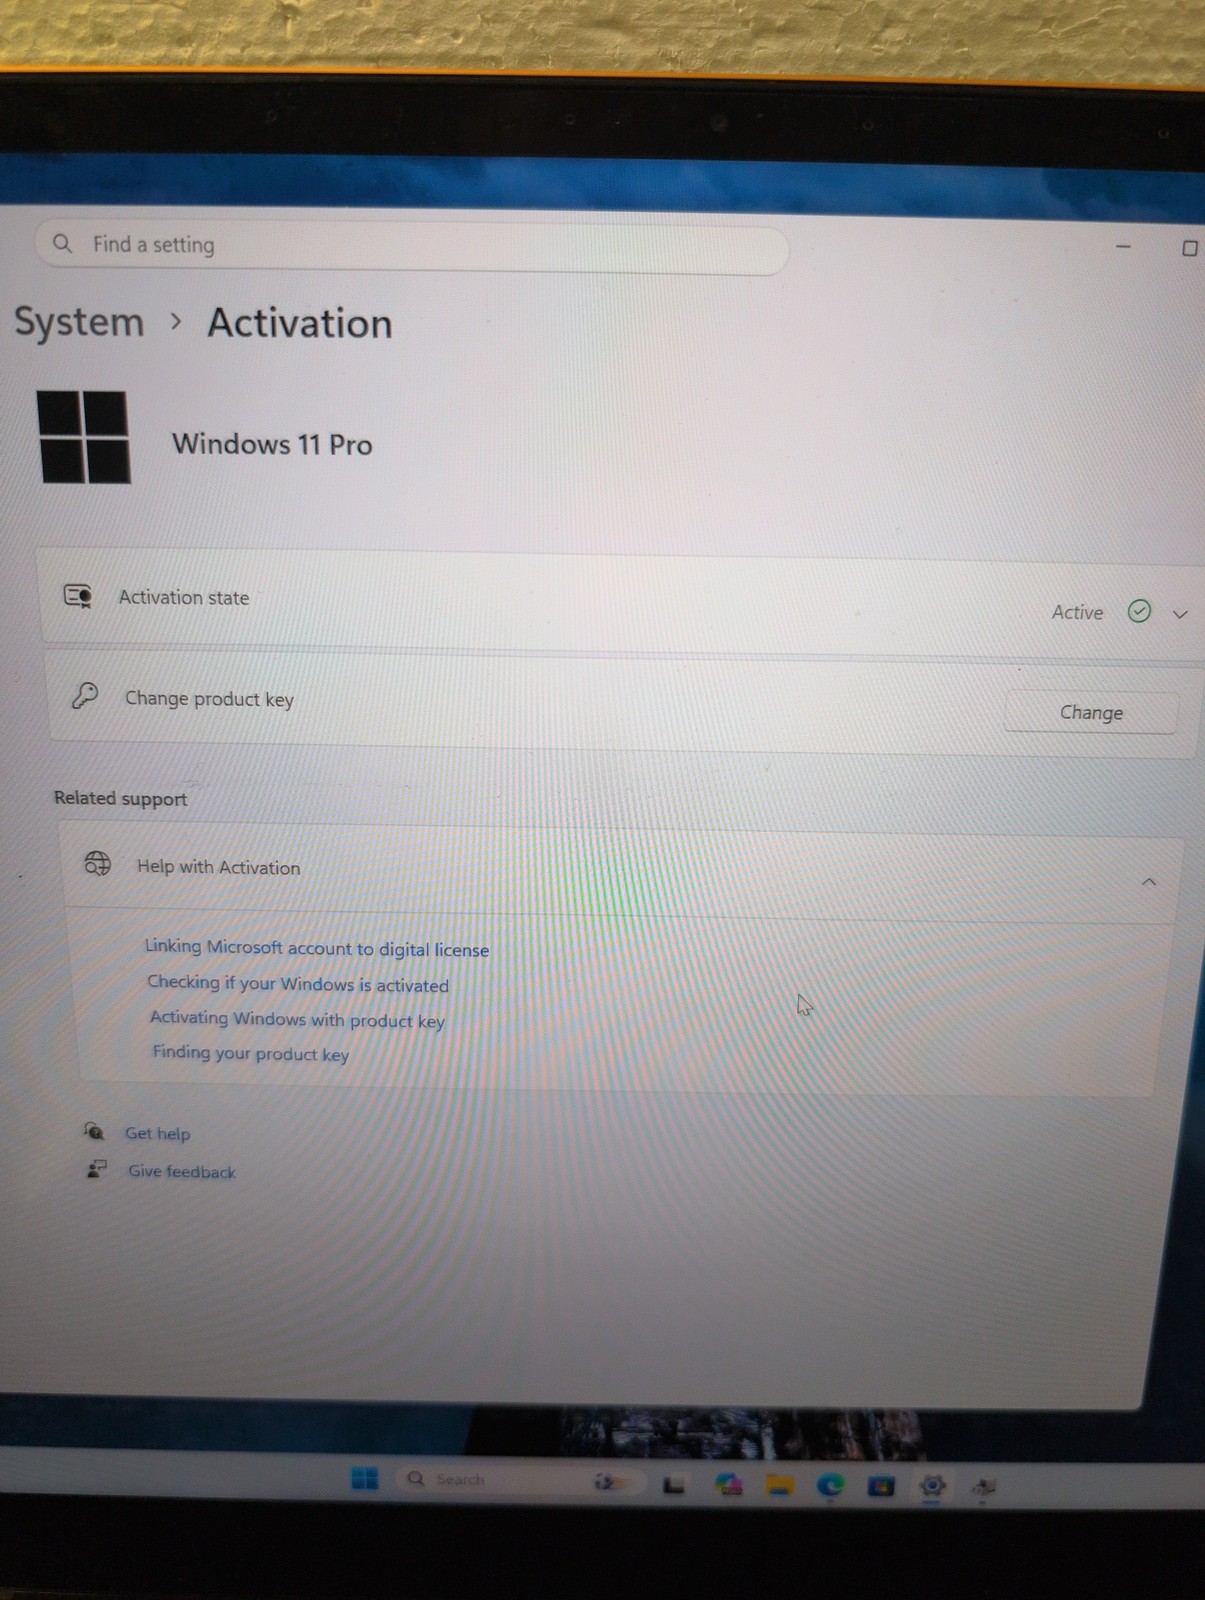Click the Activation state label text
Screen dimensions: 1205x1600
pyautogui.click(x=184, y=597)
